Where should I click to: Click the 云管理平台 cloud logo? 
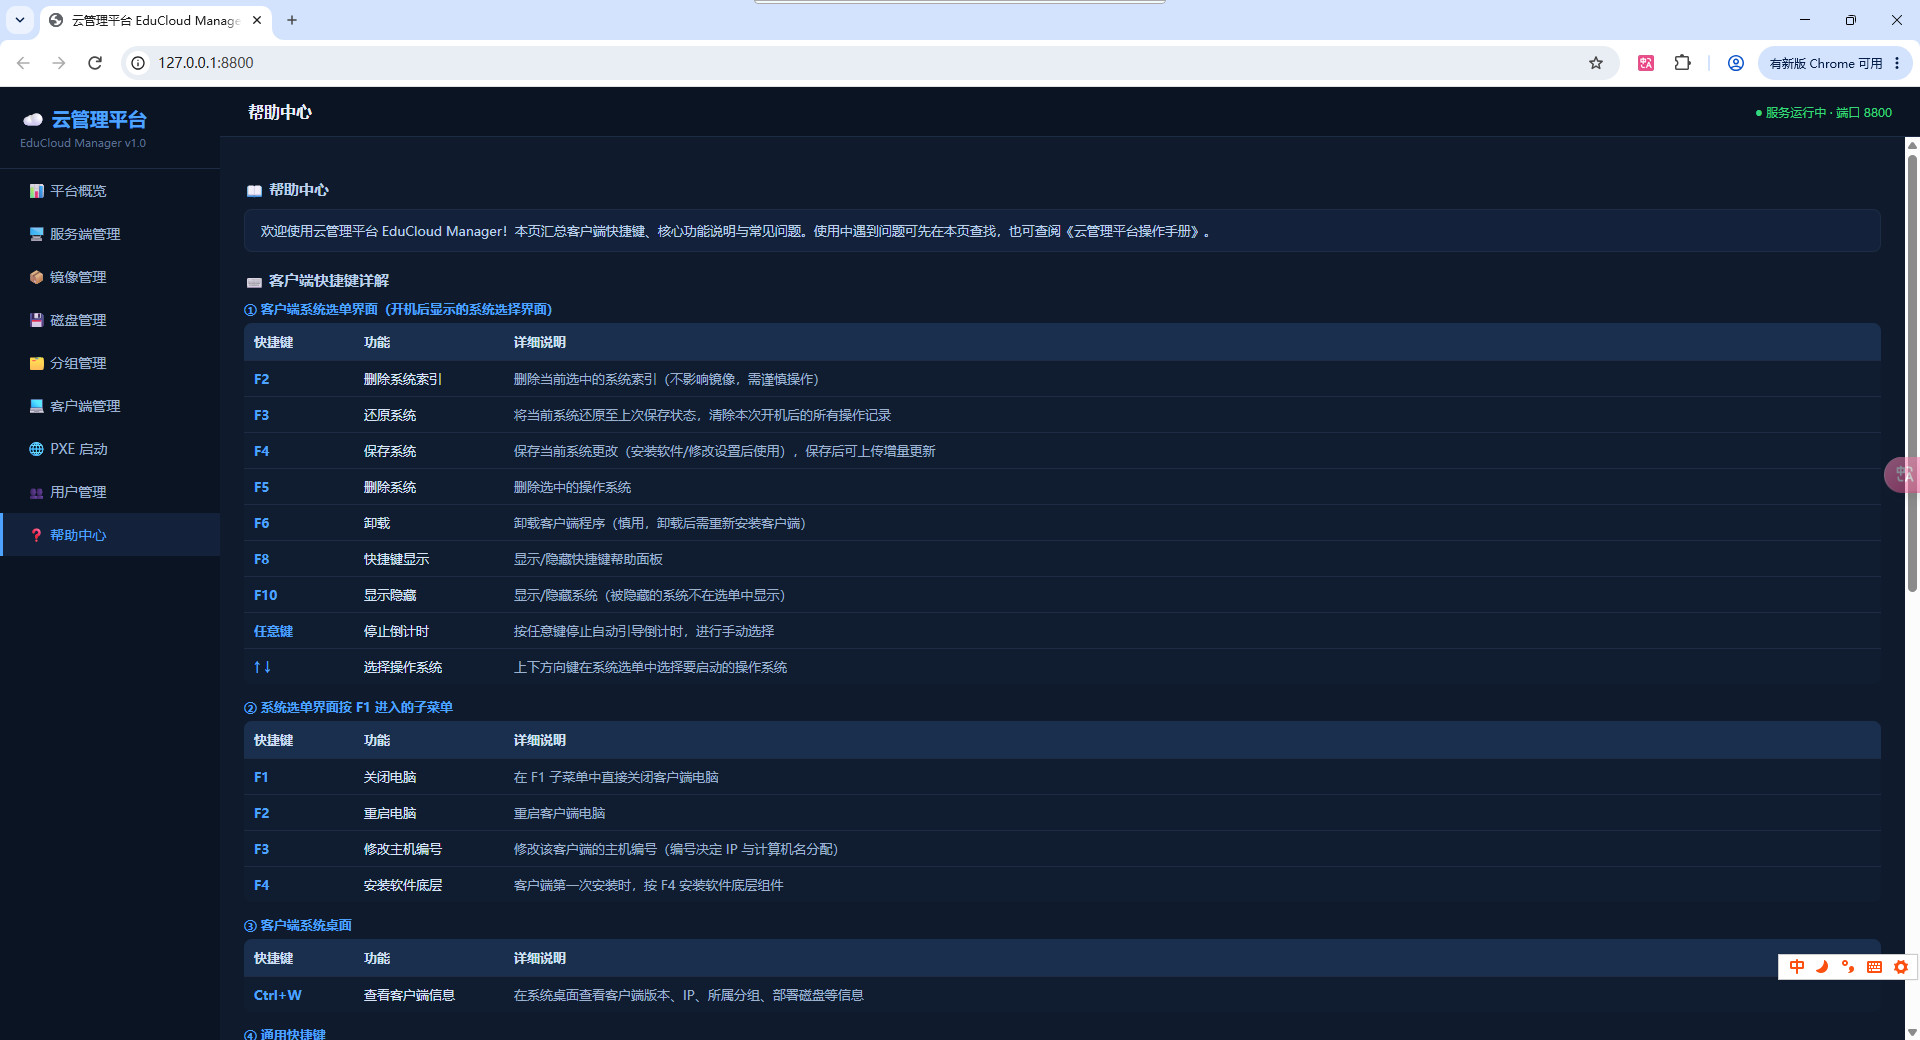coord(33,120)
